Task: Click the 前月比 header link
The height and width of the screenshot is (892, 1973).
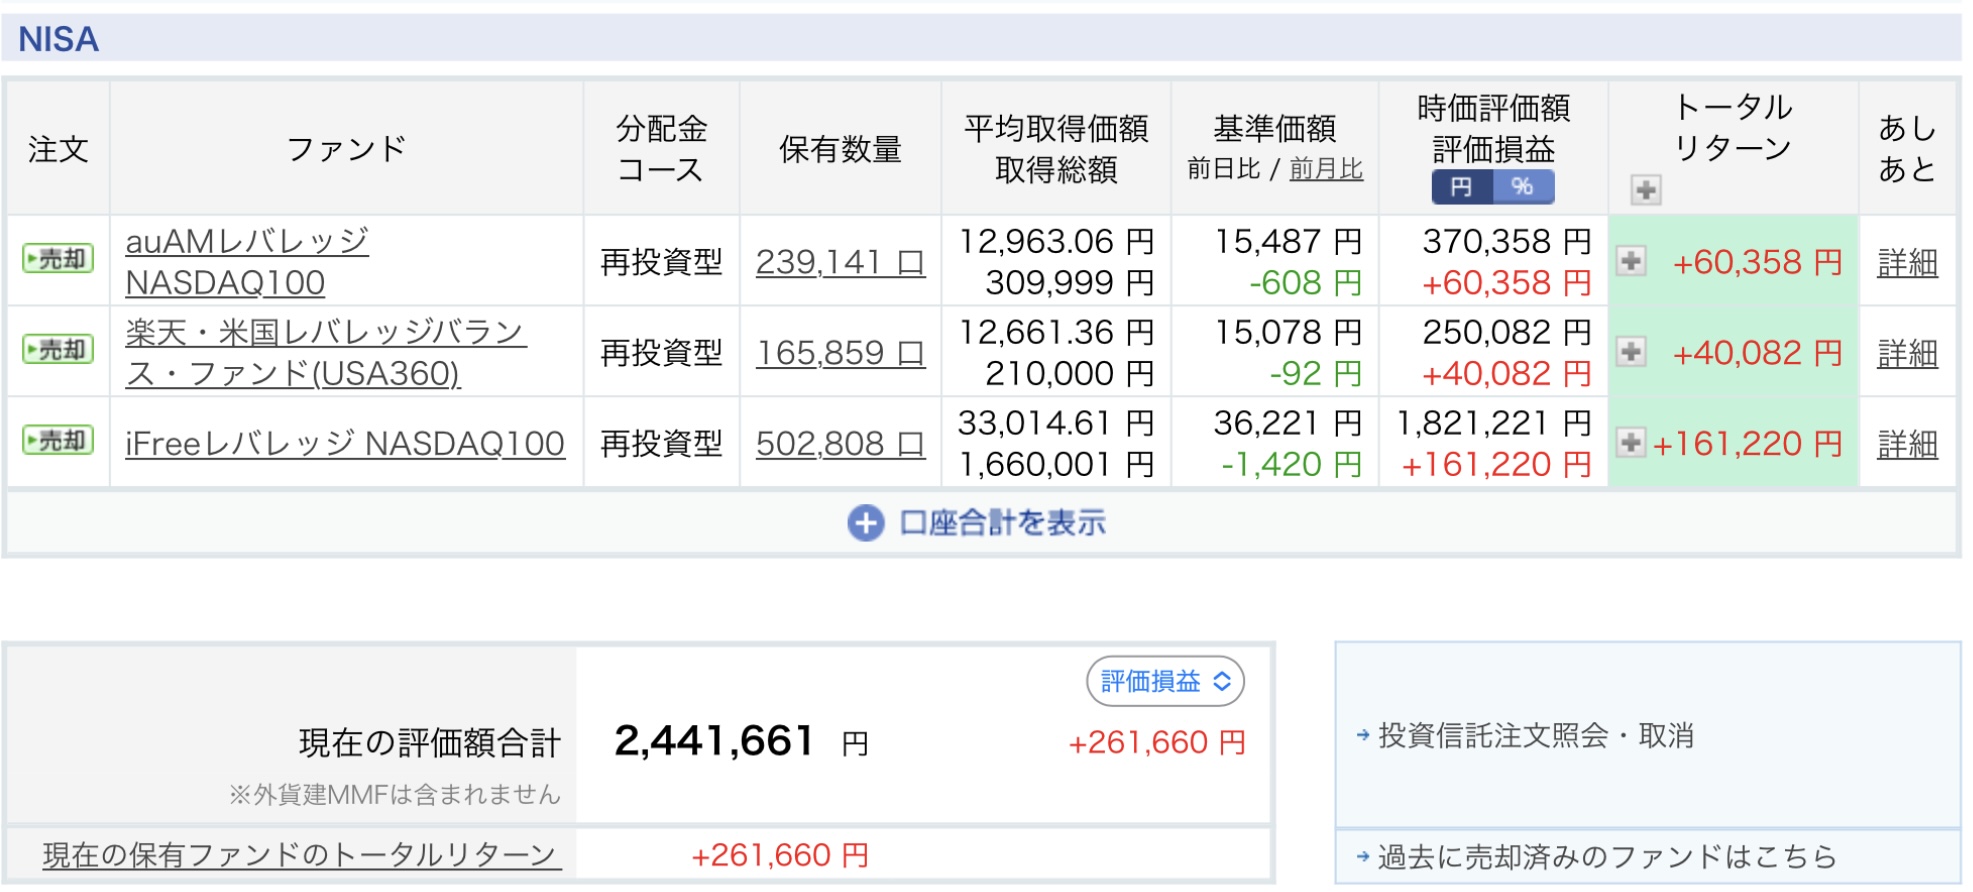Action: [1326, 169]
